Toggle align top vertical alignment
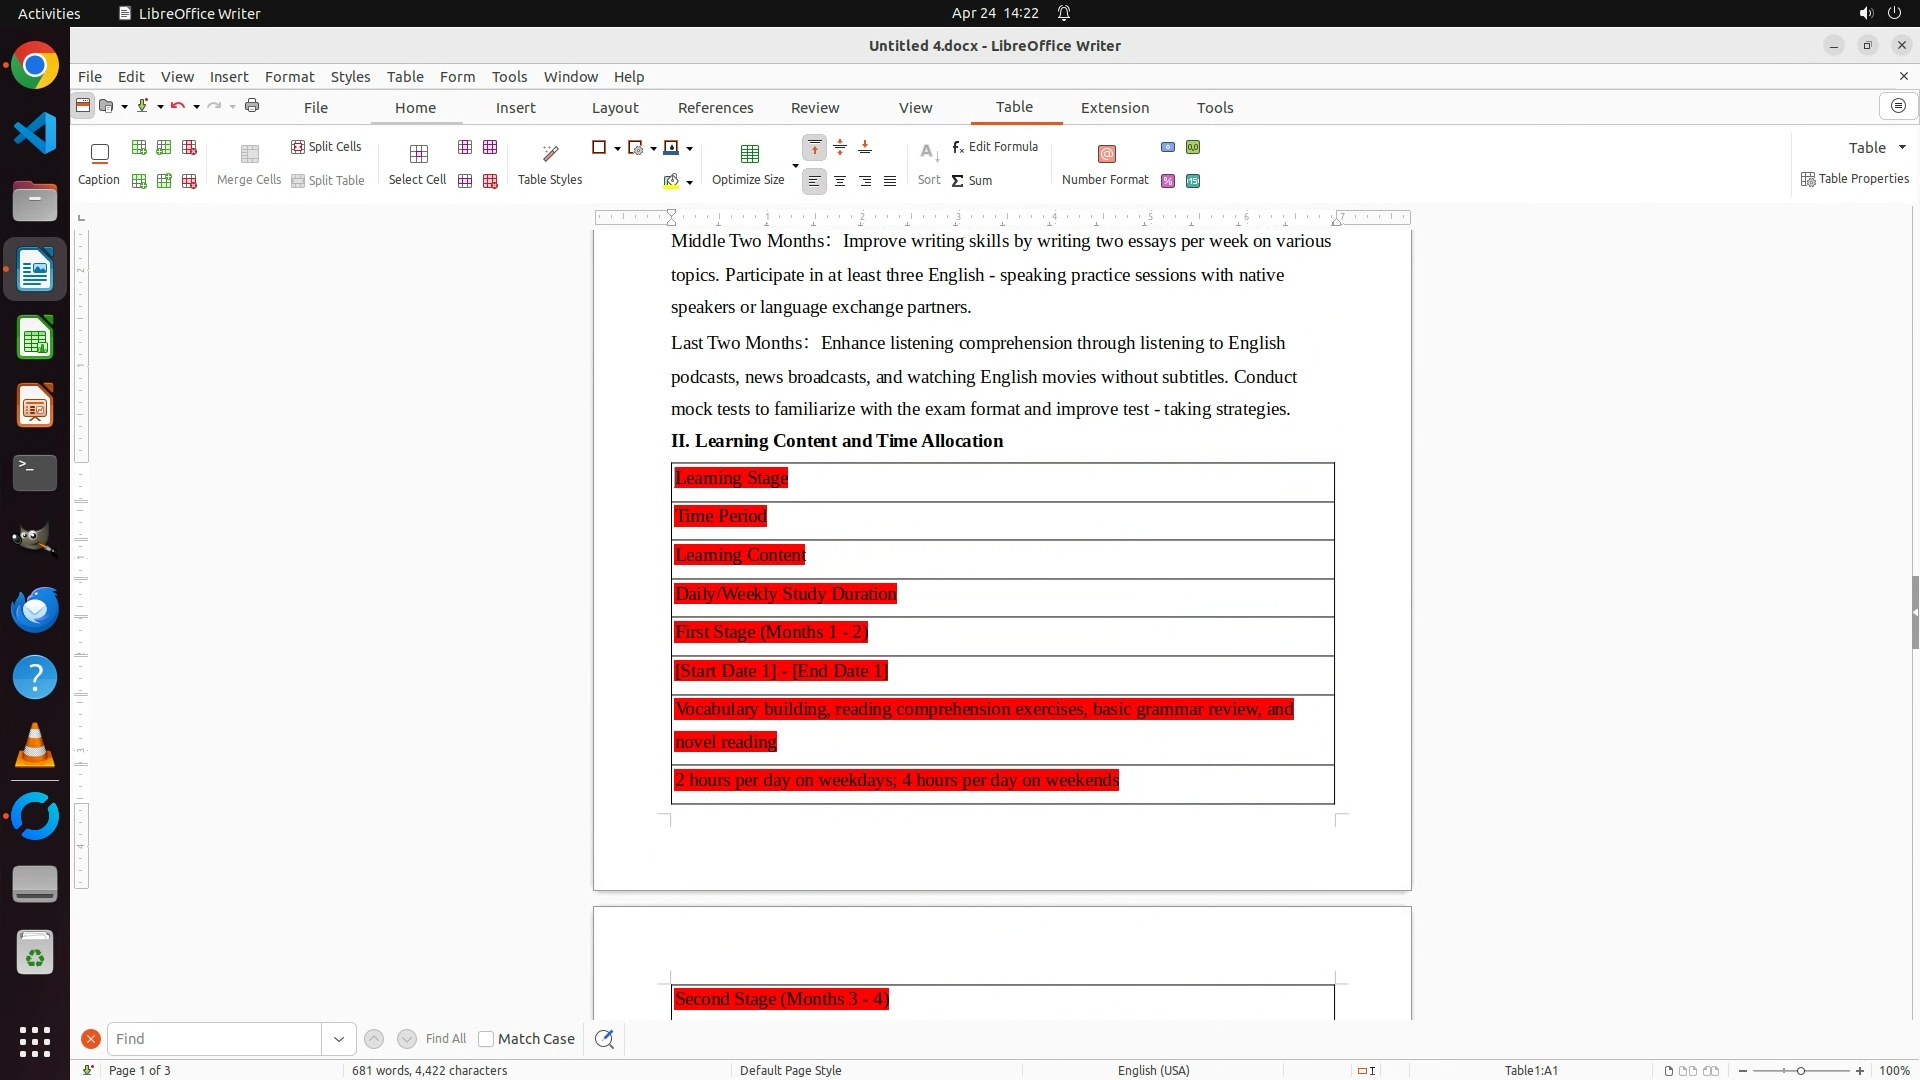This screenshot has height=1080, width=1920. 815,148
